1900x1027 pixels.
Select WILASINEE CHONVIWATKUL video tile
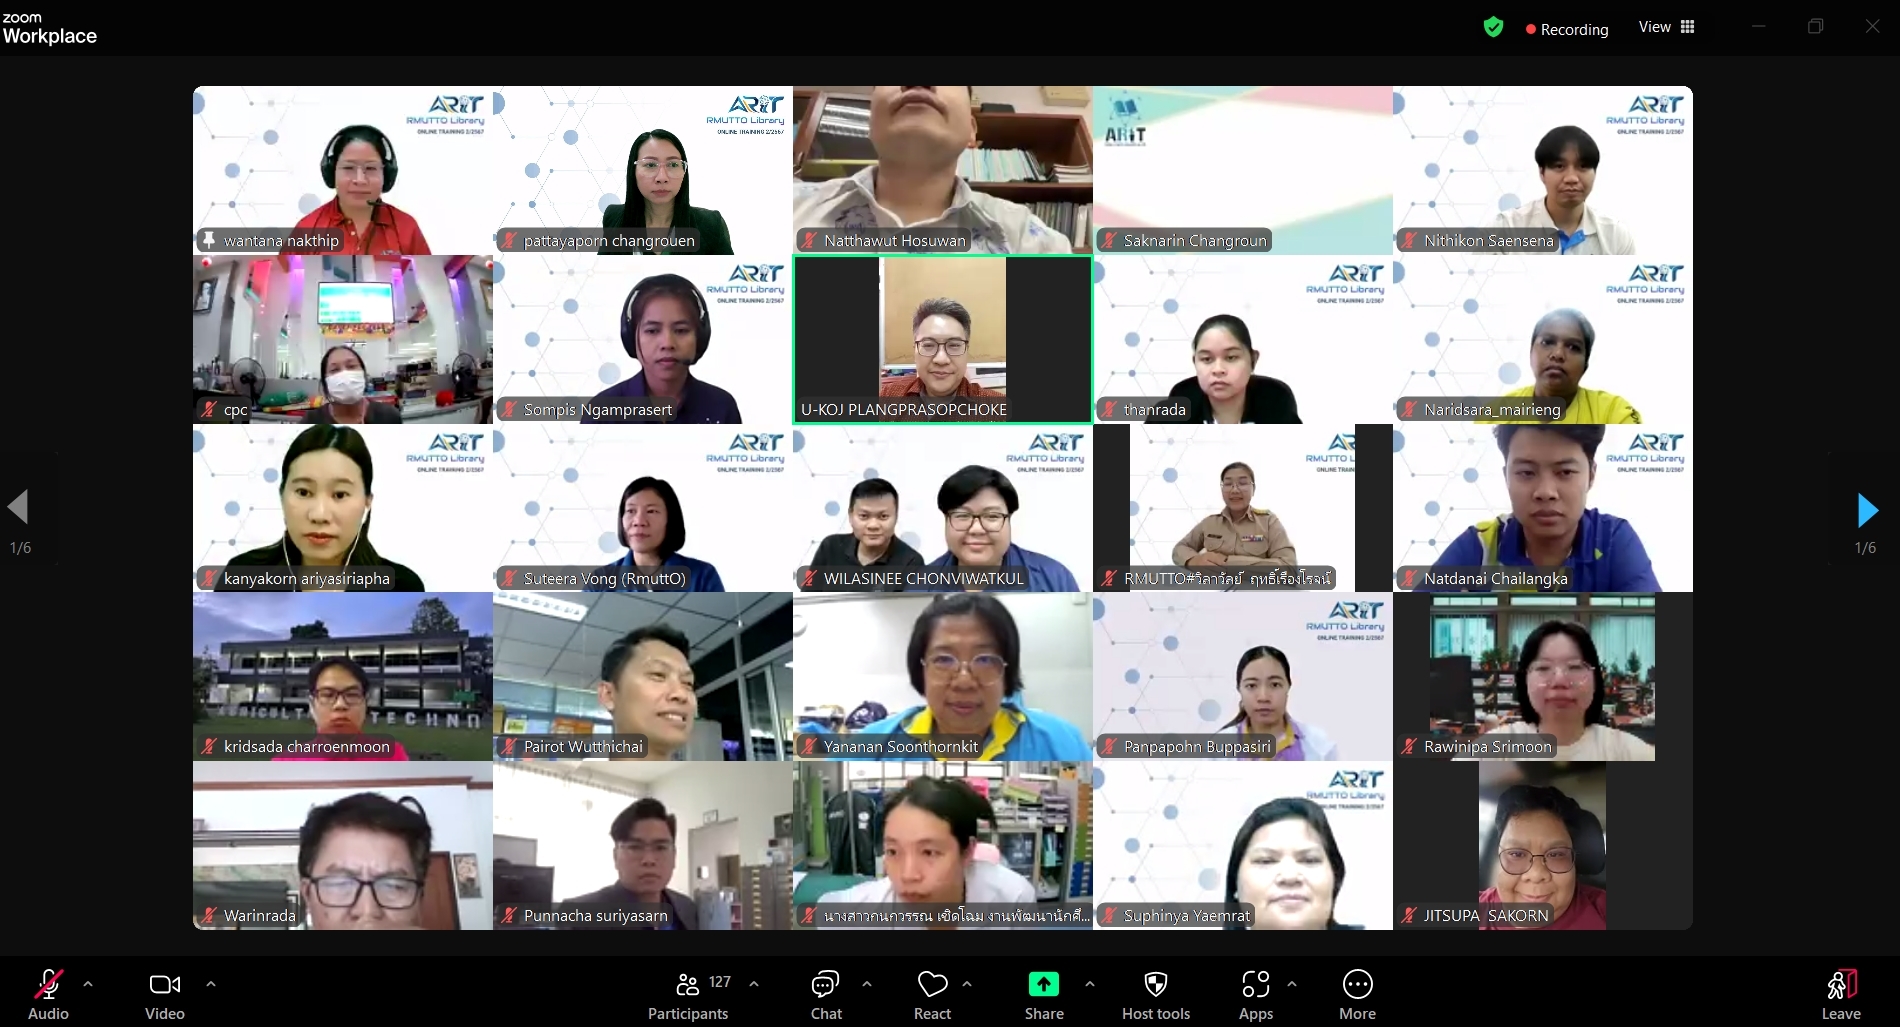tap(943, 508)
